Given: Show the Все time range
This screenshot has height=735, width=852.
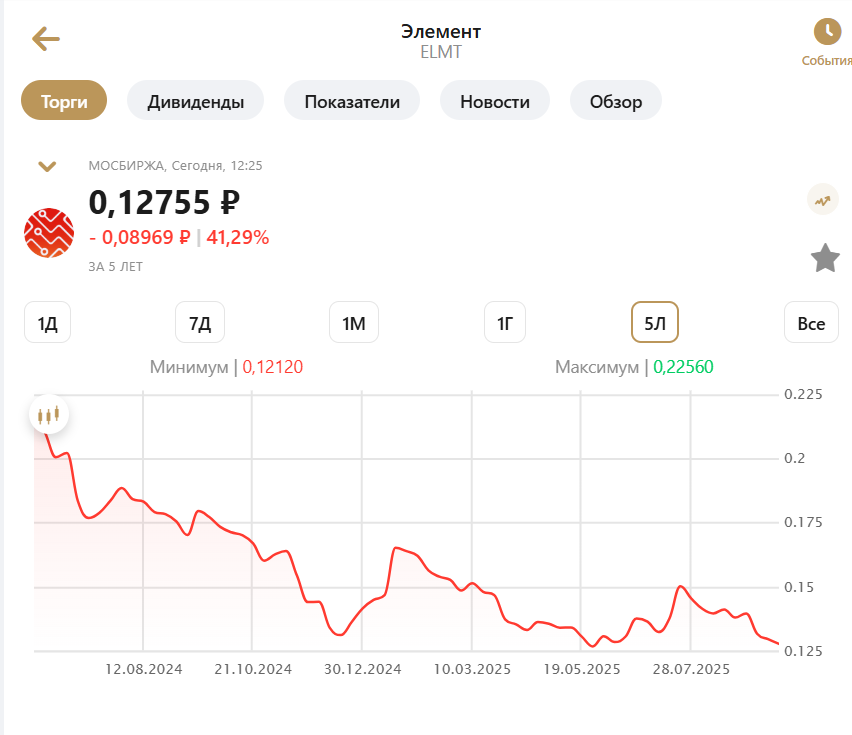Looking at the screenshot, I should point(811,323).
